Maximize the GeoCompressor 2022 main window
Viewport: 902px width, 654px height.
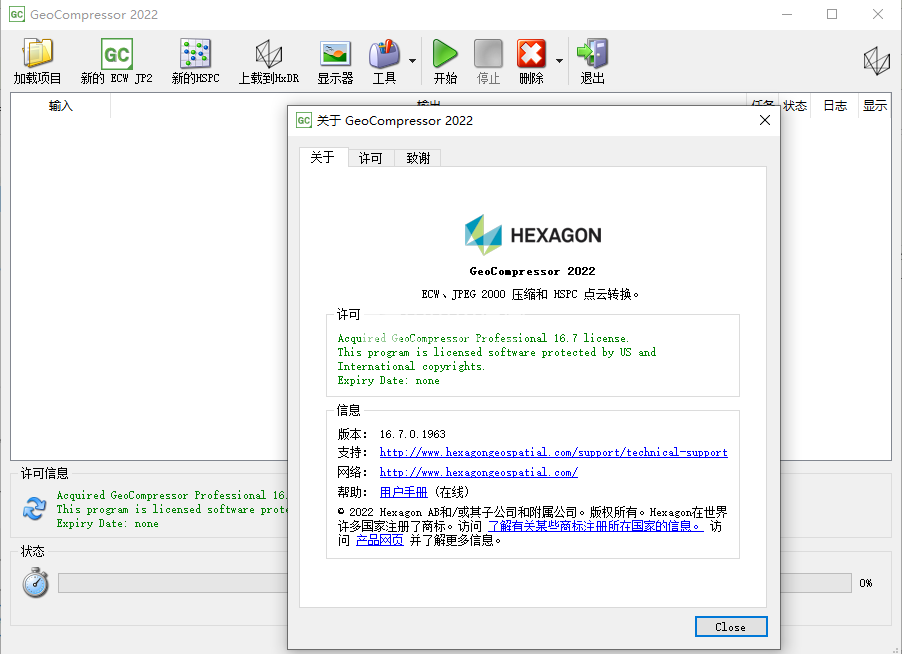[x=832, y=14]
